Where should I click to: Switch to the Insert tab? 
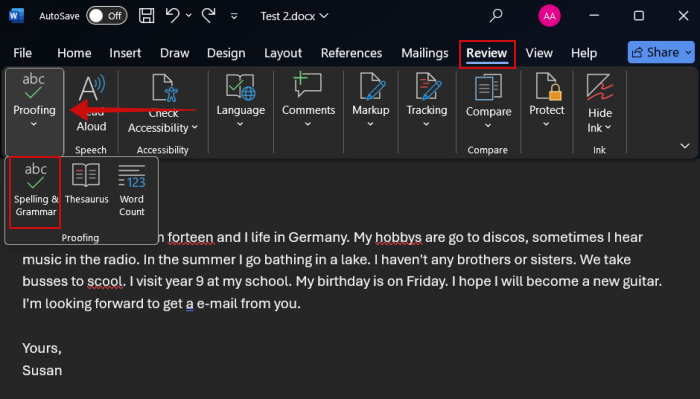pos(125,53)
